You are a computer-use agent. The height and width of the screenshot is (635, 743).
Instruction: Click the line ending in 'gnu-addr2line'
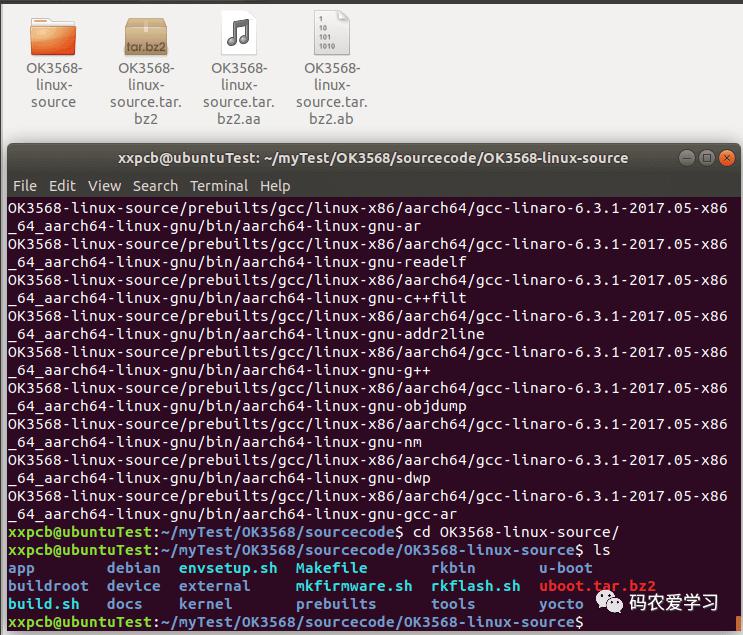(246, 334)
